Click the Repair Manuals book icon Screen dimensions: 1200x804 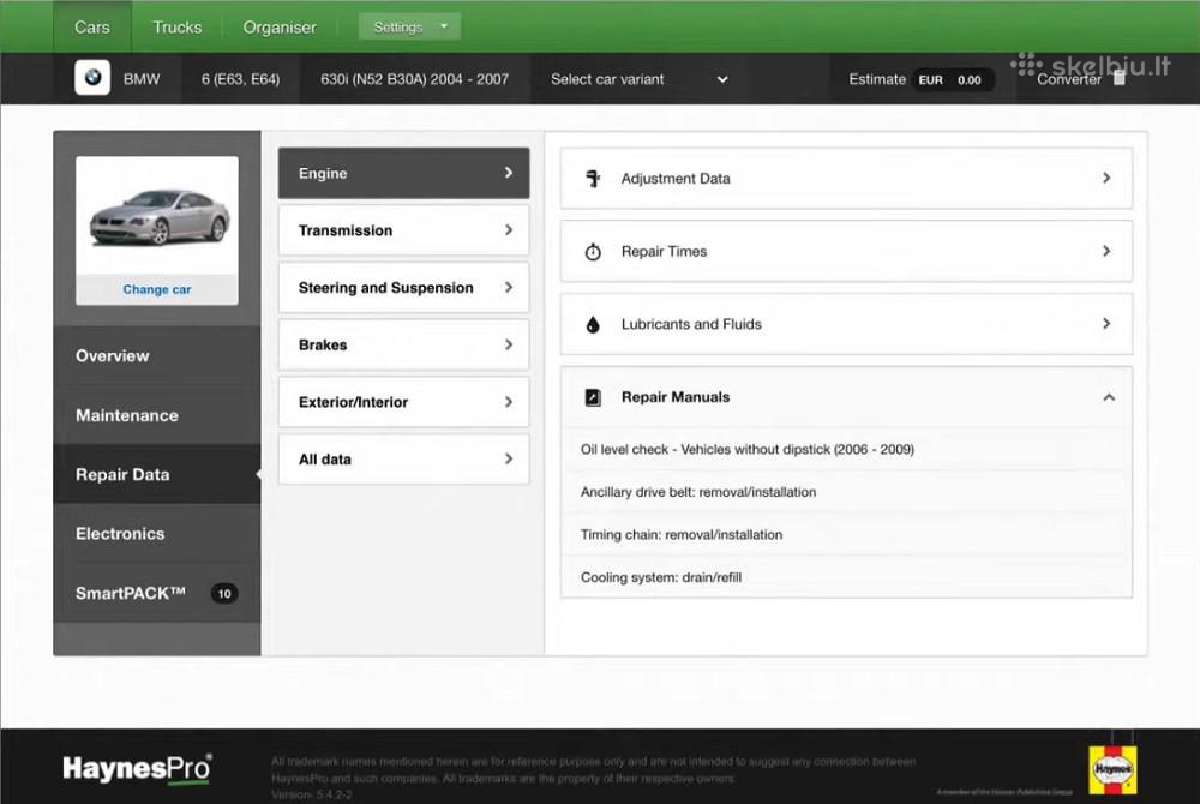[593, 397]
